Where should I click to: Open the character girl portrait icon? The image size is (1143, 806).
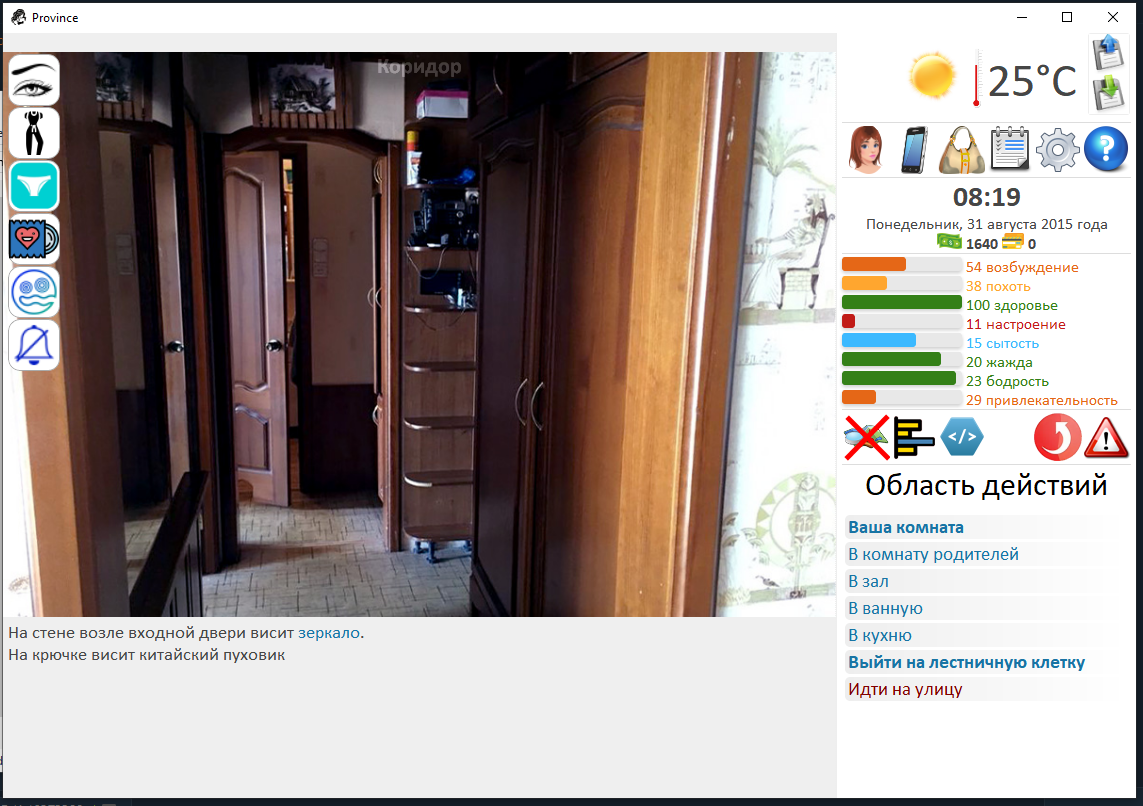866,149
